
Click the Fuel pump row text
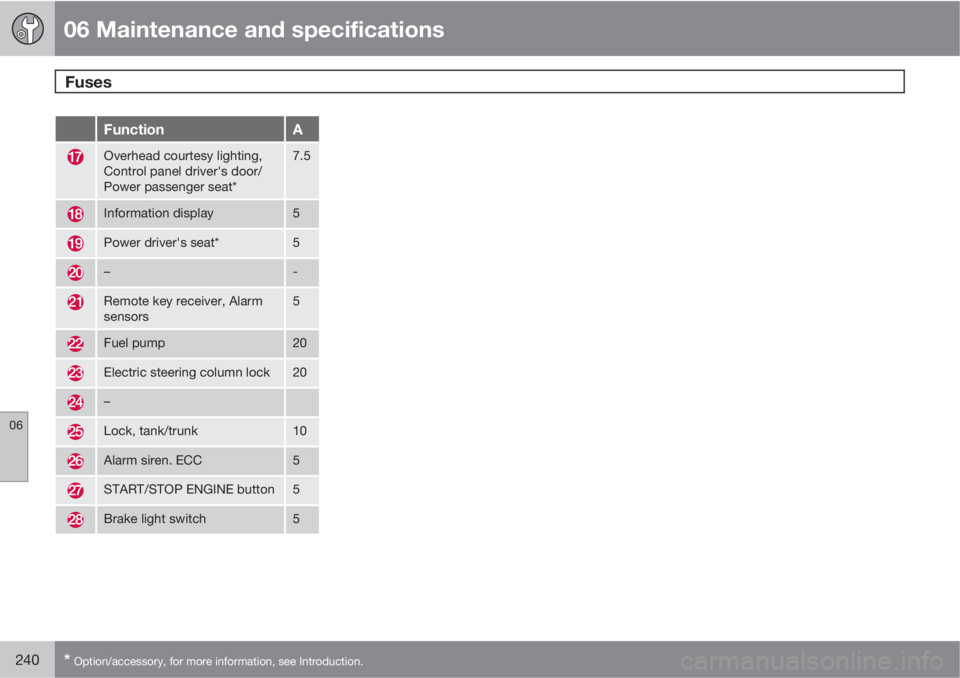134,343
